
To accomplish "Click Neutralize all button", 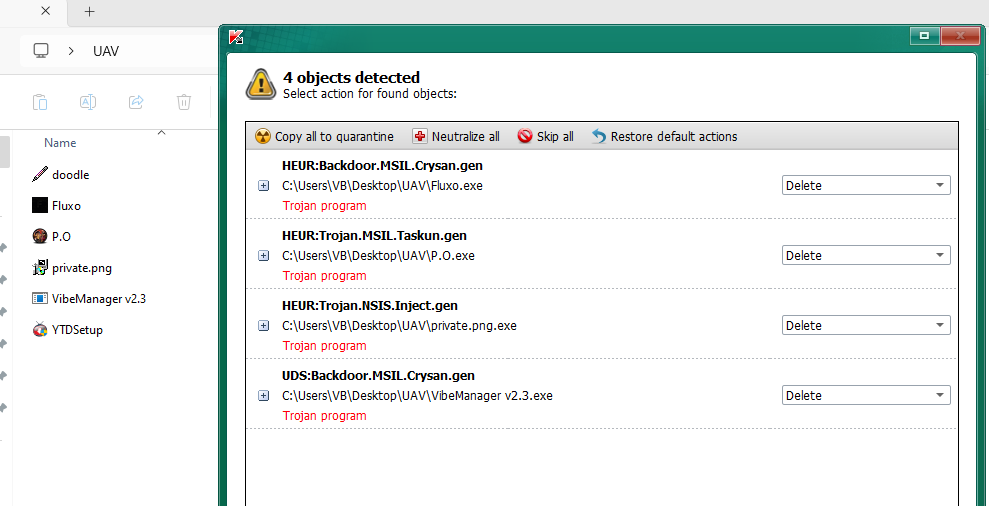I will pos(455,136).
